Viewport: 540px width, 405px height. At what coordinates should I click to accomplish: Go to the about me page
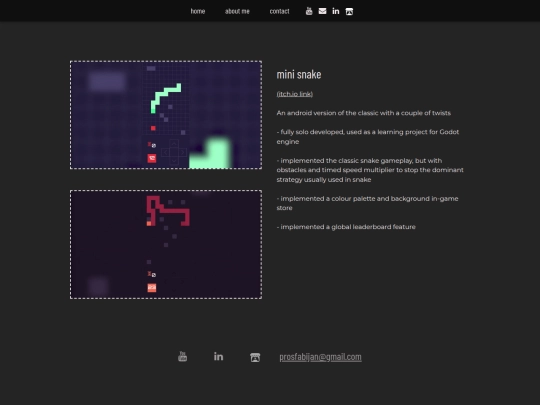[237, 11]
